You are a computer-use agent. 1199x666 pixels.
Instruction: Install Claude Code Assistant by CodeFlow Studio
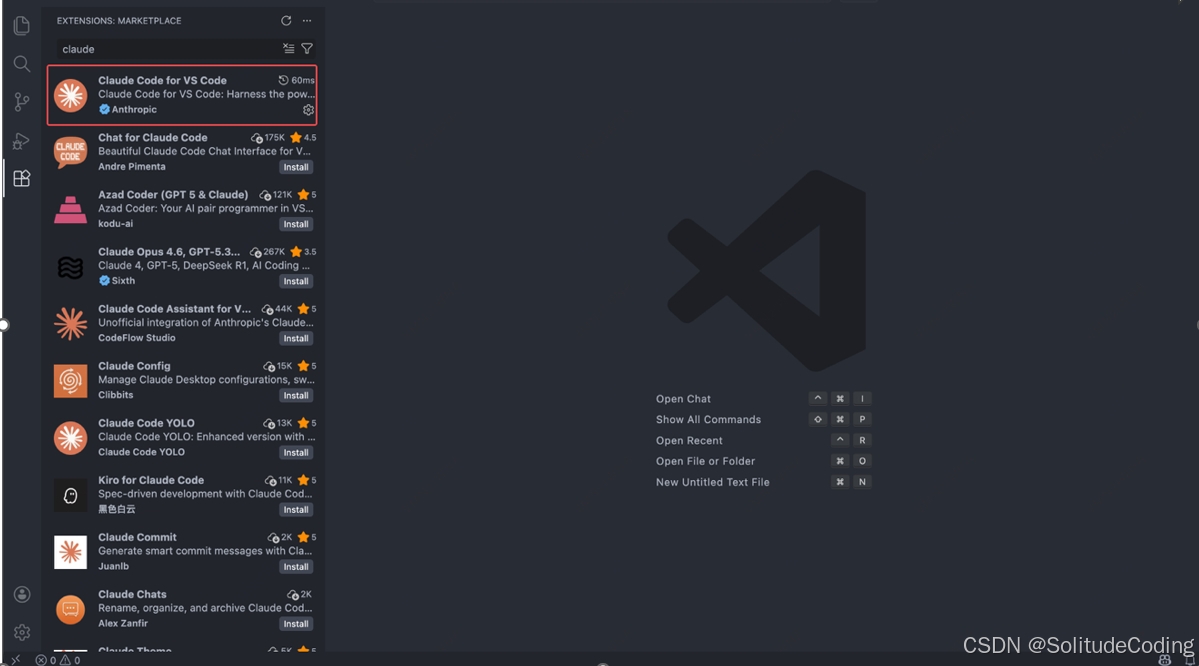[296, 338]
